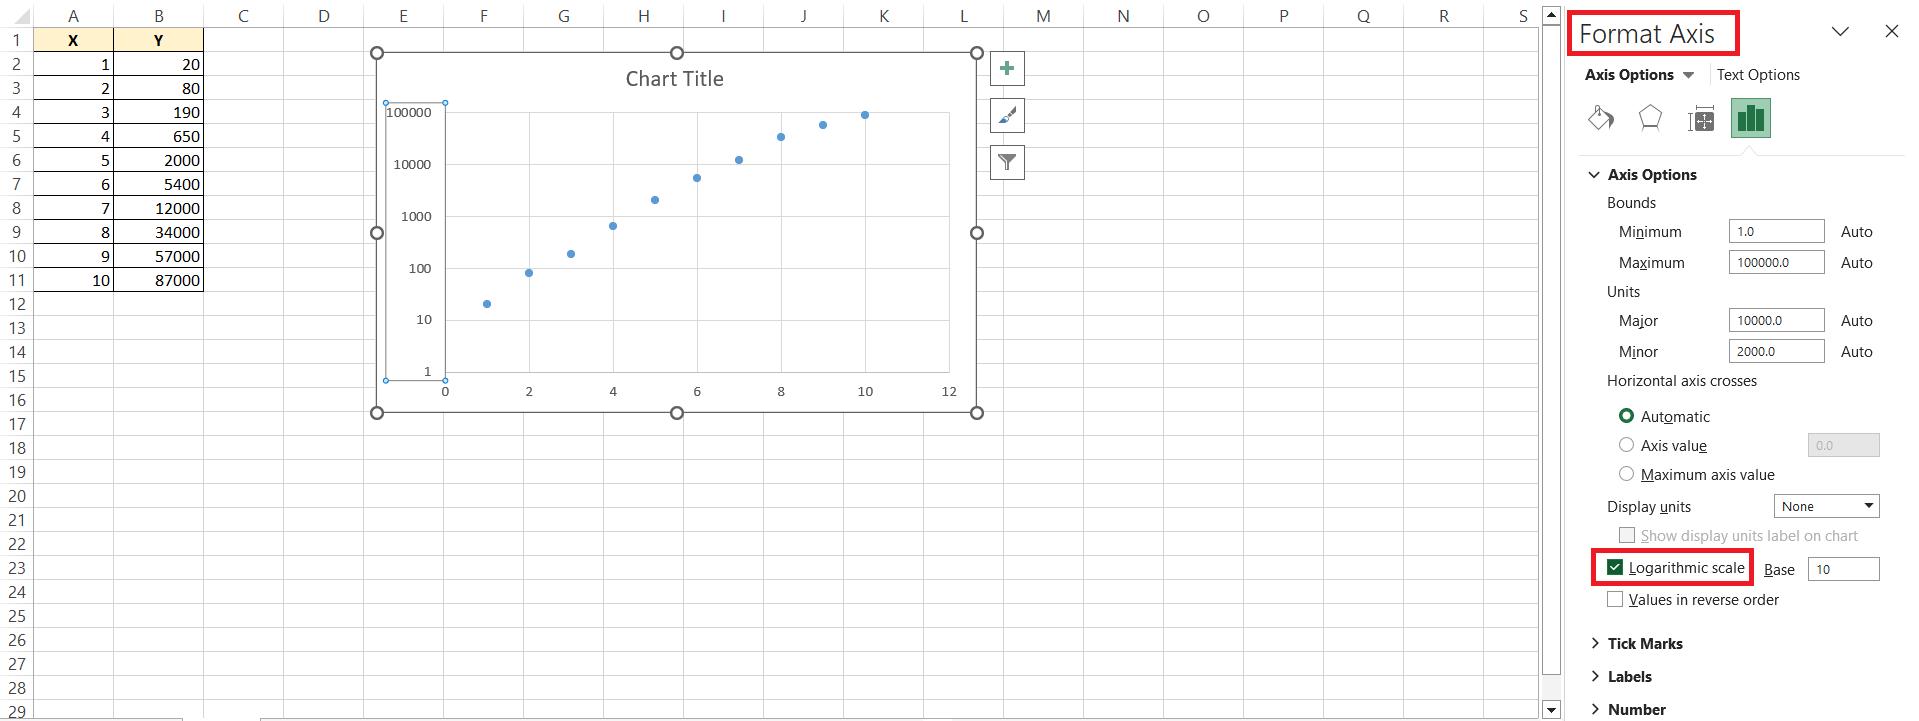Select the data point at x=10
Image resolution: width=1919 pixels, height=721 pixels.
point(865,115)
